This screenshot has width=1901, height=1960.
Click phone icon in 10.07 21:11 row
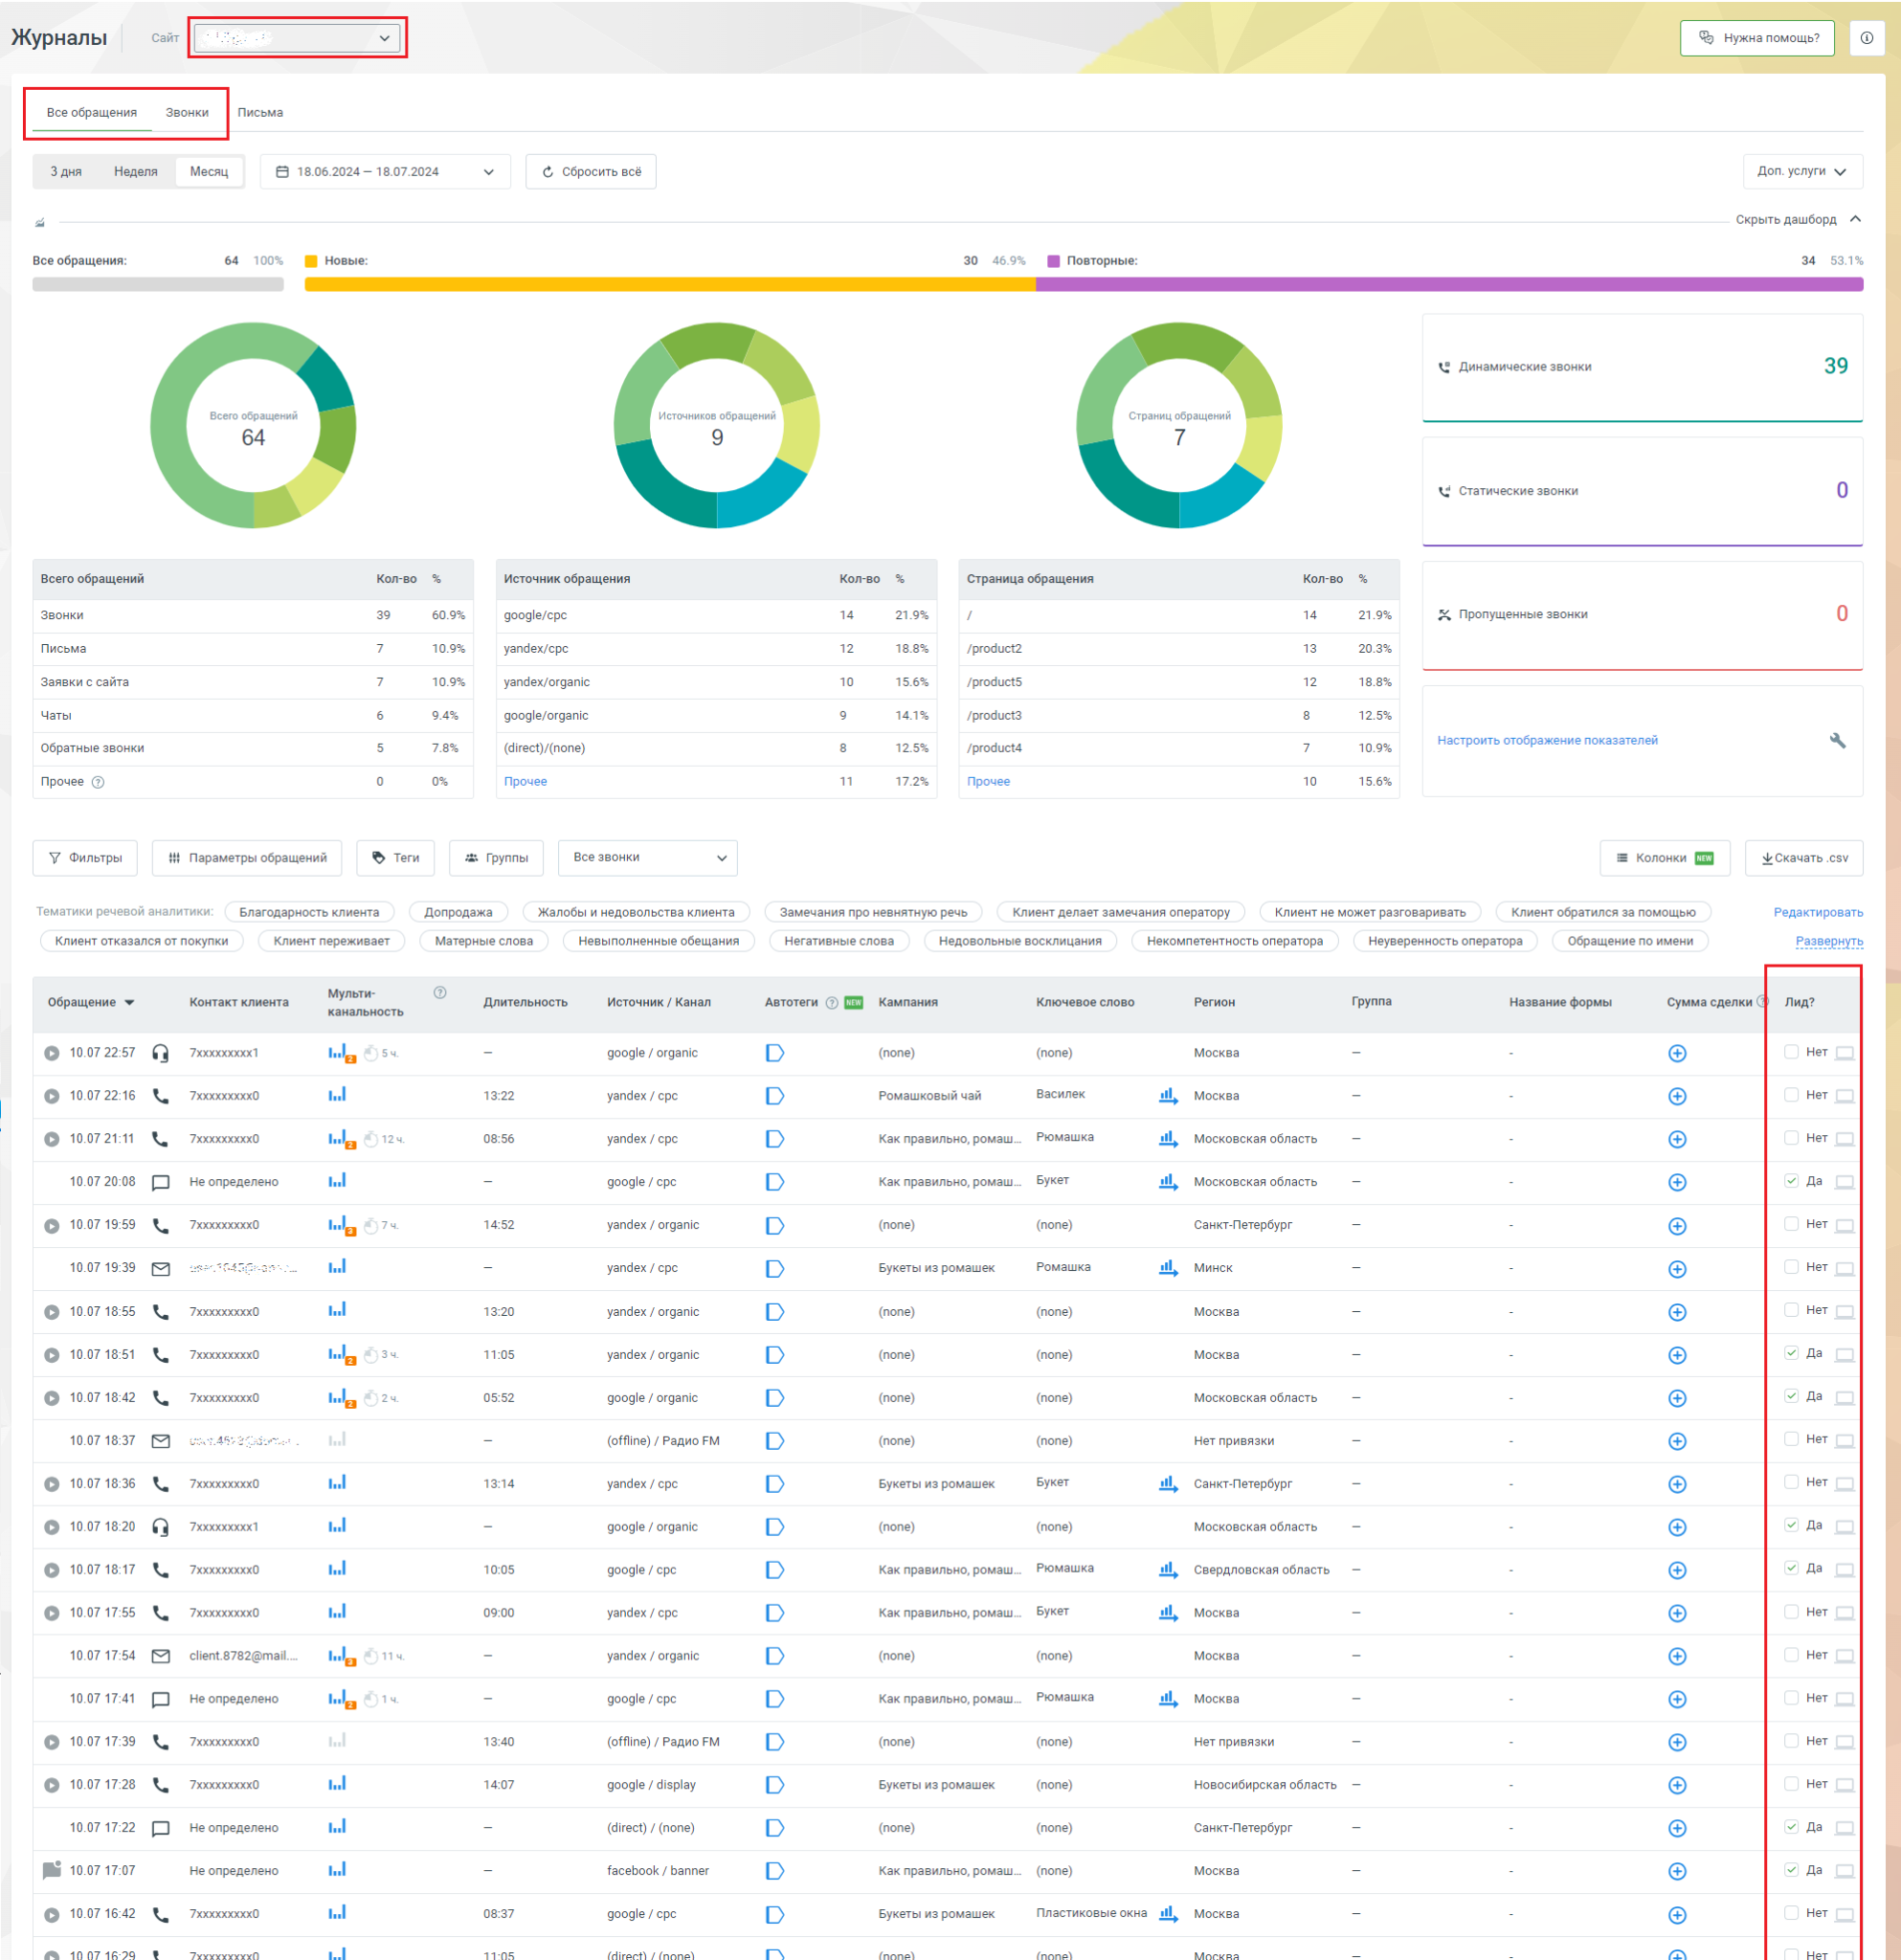160,1139
